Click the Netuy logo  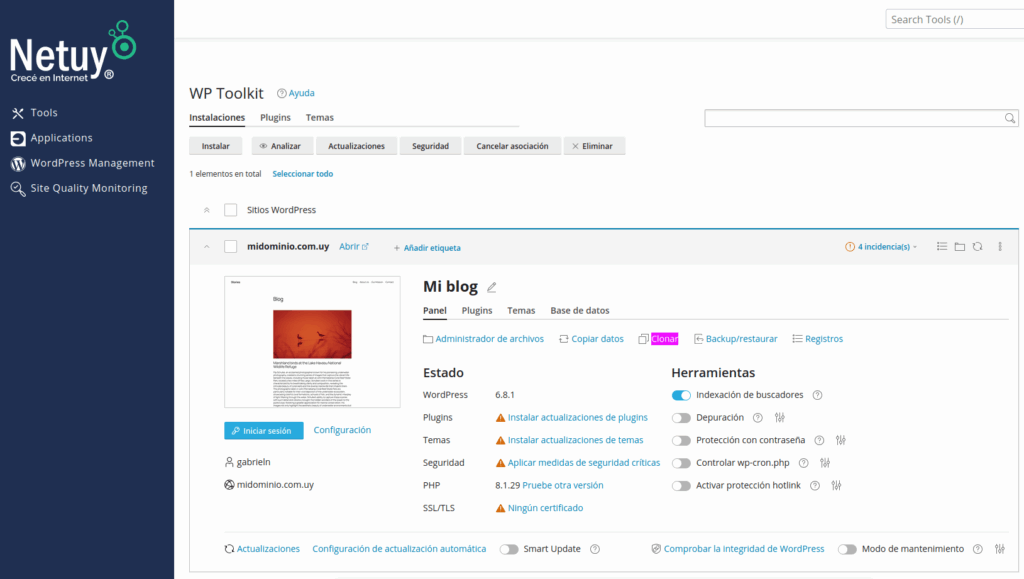[73, 52]
